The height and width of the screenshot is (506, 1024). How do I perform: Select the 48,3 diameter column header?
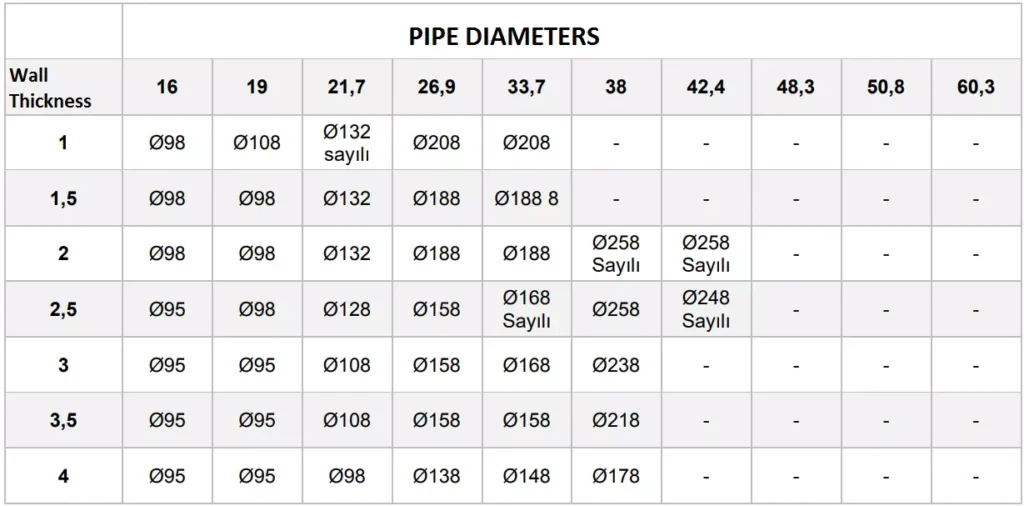click(x=796, y=87)
